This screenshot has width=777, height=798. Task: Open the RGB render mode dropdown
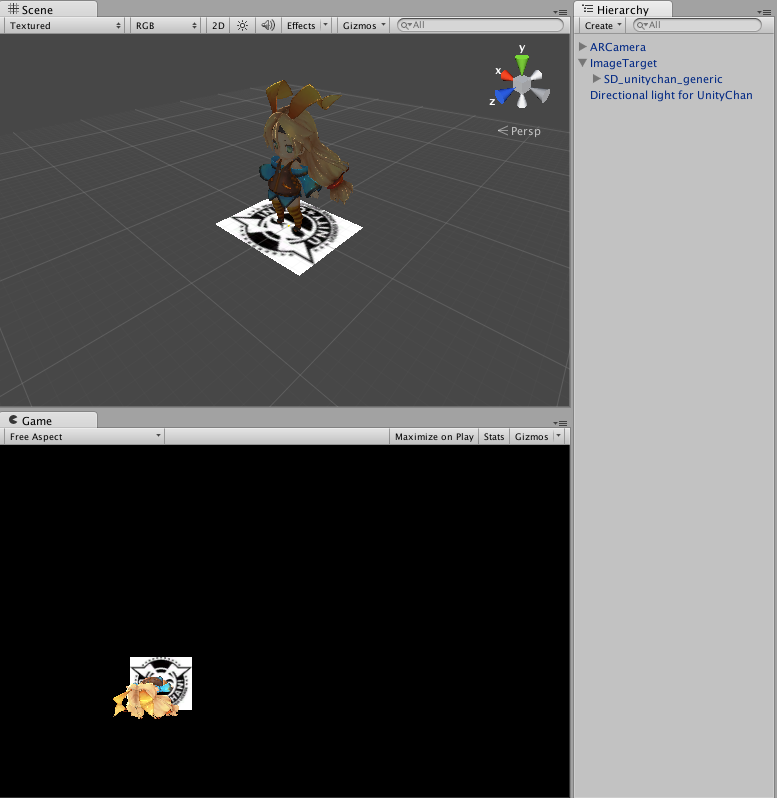pyautogui.click(x=165, y=25)
